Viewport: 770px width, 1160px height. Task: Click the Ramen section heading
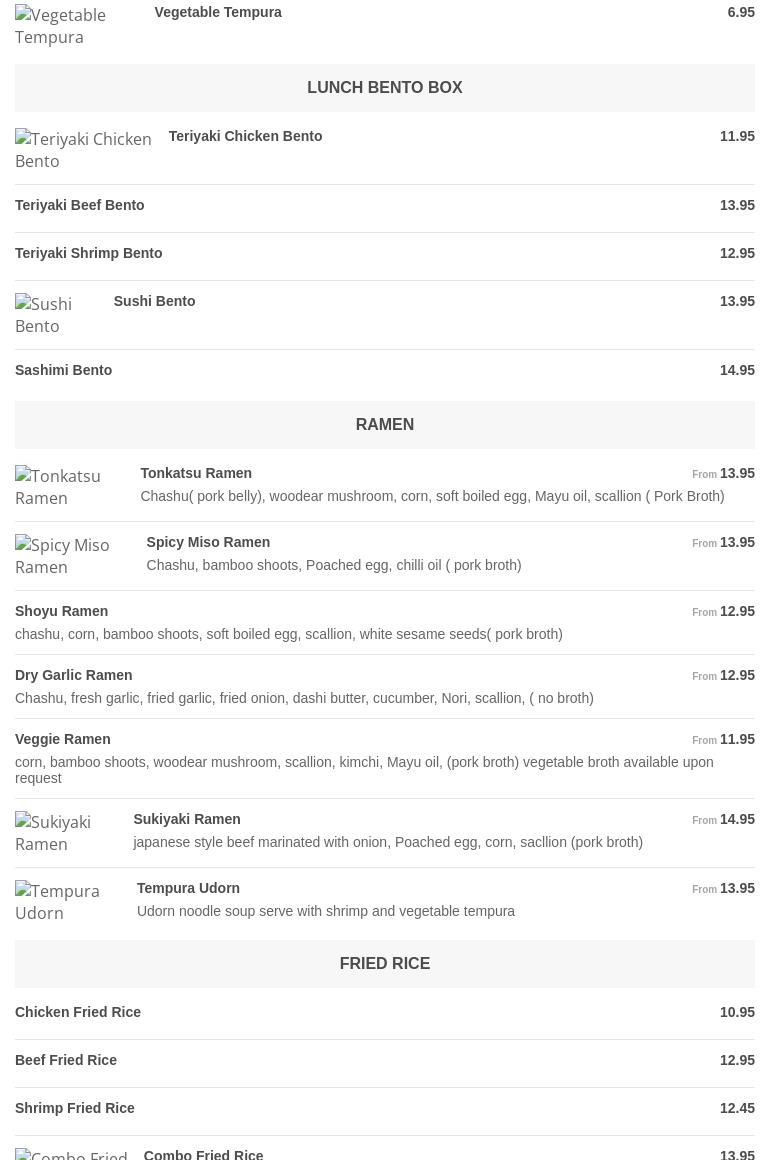(x=385, y=425)
